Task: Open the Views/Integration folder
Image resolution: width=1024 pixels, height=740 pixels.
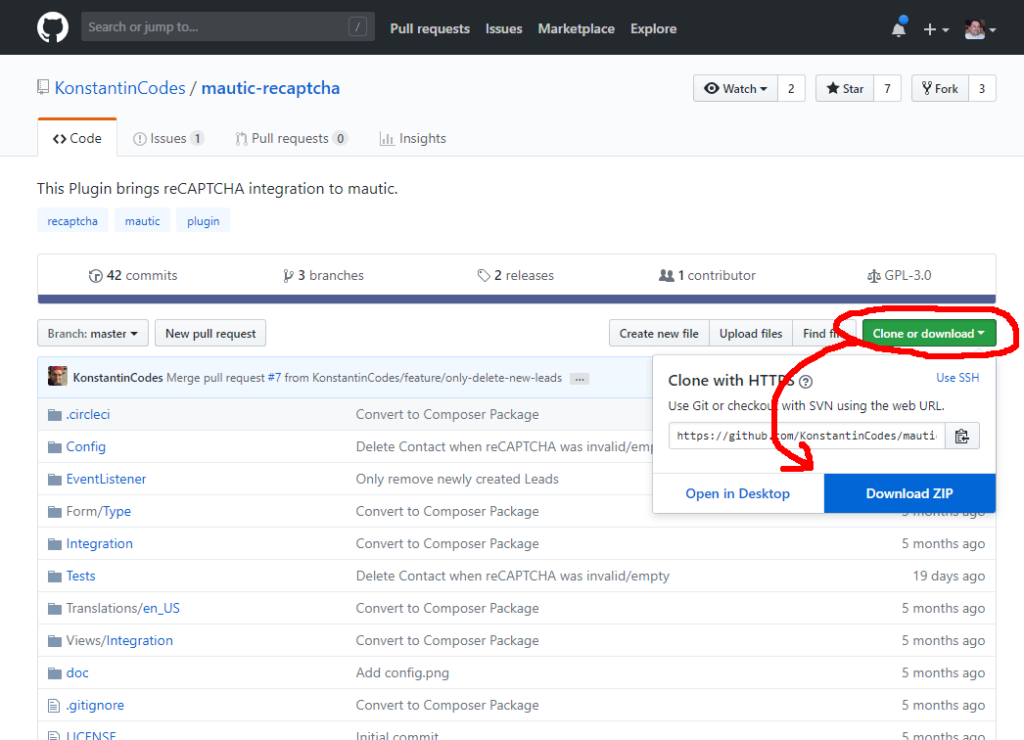Action: 120,641
